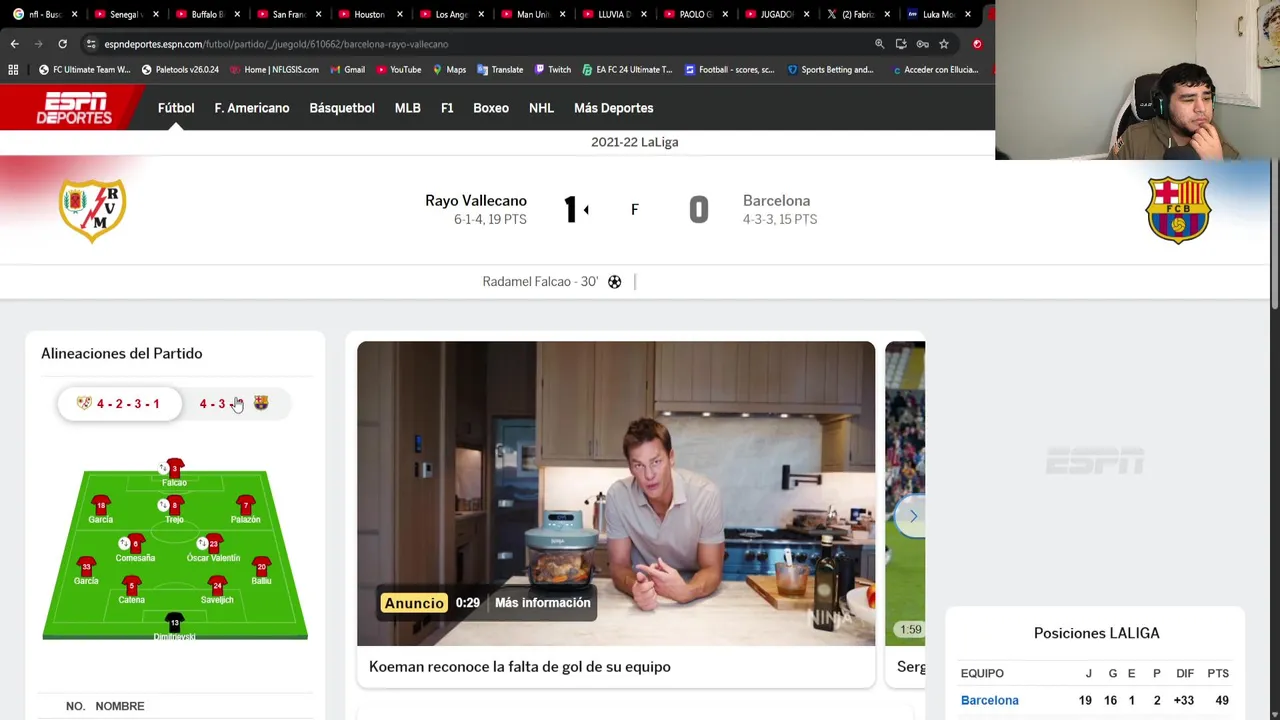The height and width of the screenshot is (720, 1280).
Task: Open the Twitch bookmark
Action: click(553, 70)
